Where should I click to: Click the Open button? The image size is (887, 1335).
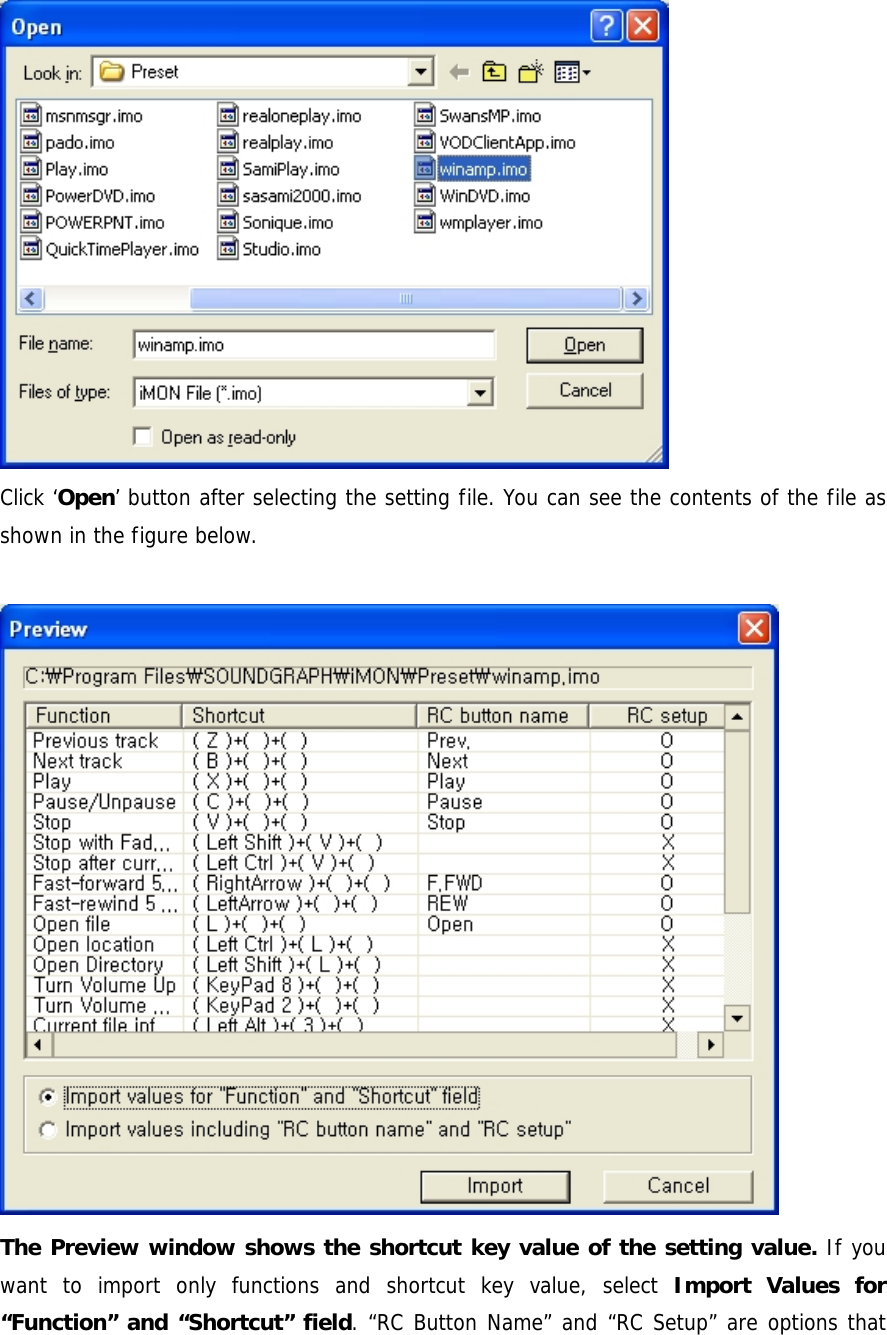tap(584, 344)
